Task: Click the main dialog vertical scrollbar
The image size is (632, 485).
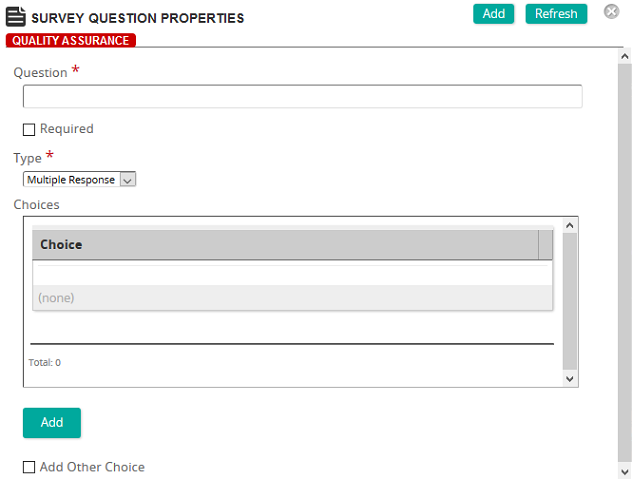Action: pos(625,262)
